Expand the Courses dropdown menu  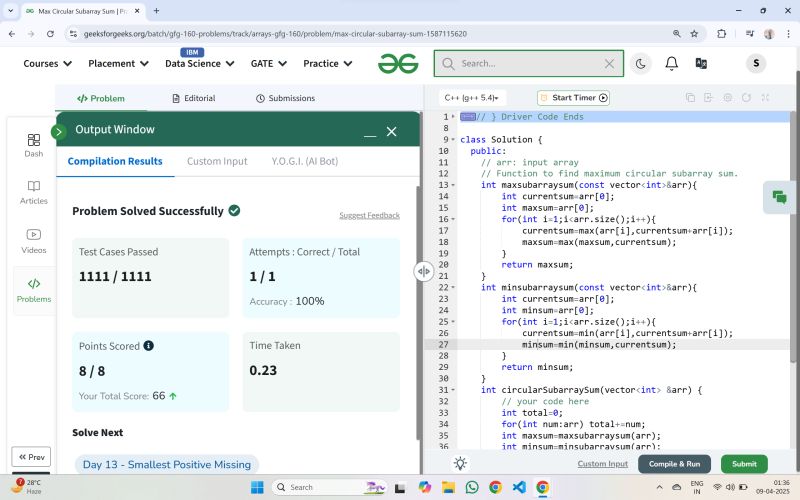point(47,64)
